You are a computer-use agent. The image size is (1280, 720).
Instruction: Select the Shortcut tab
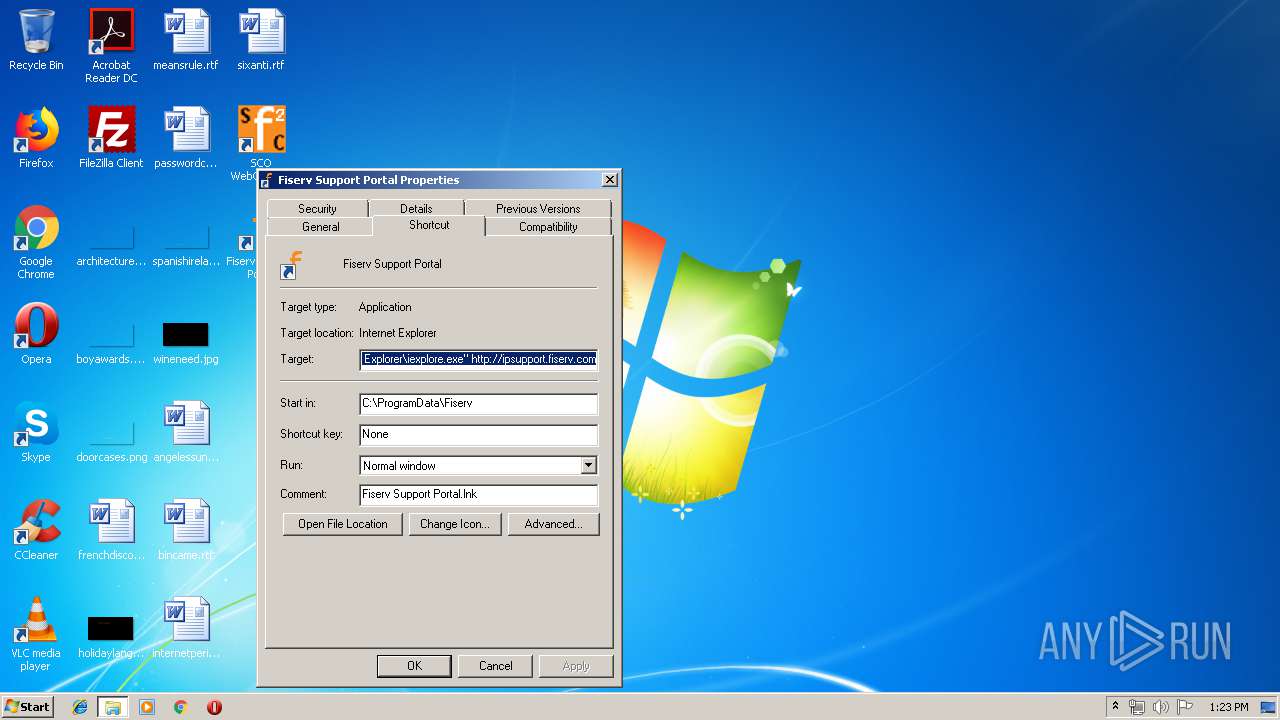[429, 226]
